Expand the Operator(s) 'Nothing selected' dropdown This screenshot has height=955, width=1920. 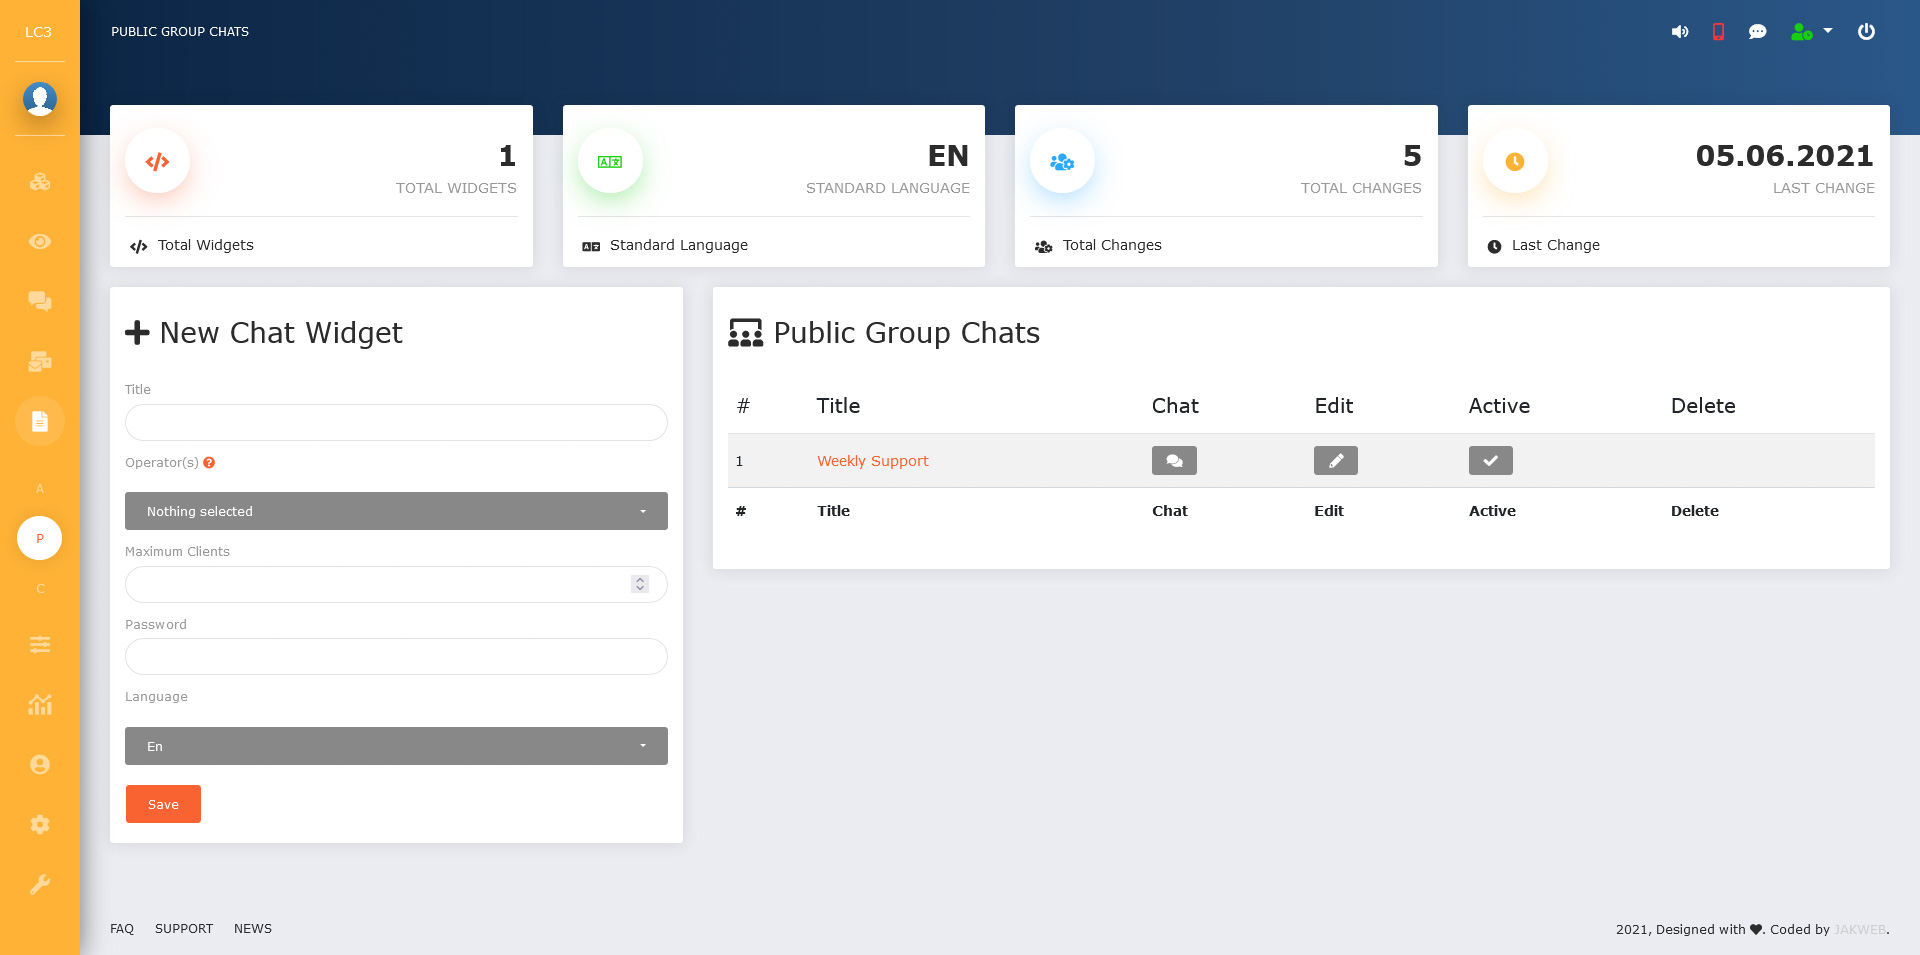(x=396, y=511)
